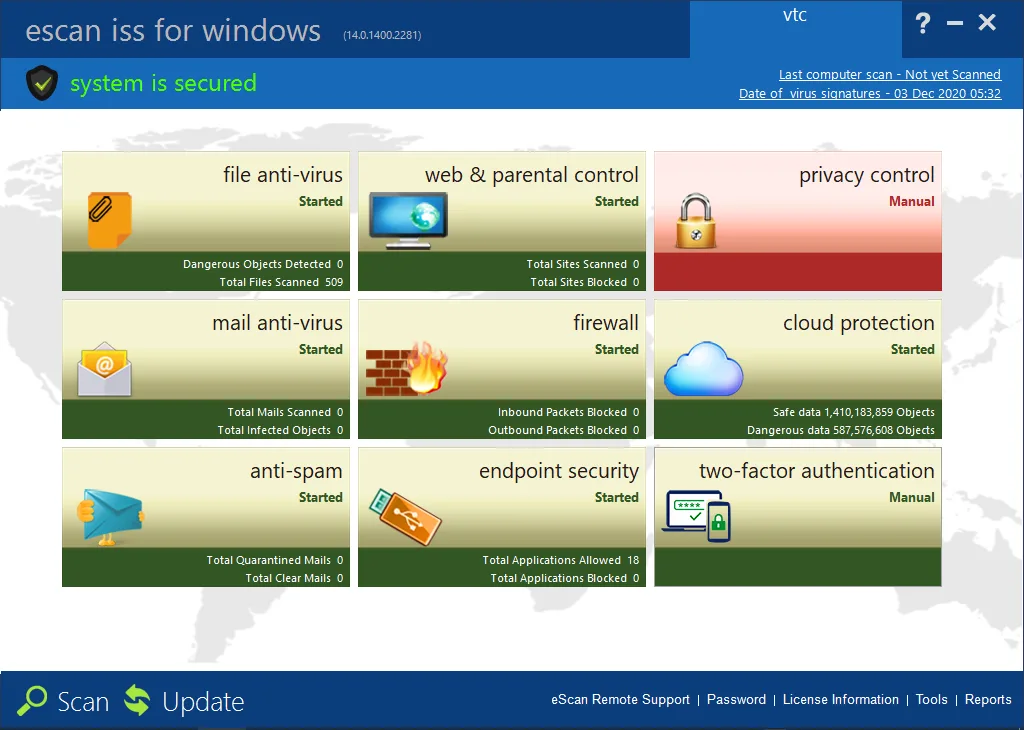Open file anti-virus via the folder icon

110,220
